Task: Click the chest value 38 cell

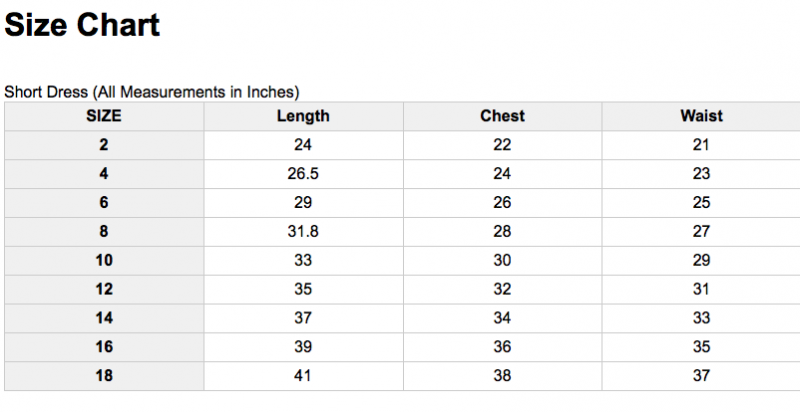Action: click(x=503, y=376)
